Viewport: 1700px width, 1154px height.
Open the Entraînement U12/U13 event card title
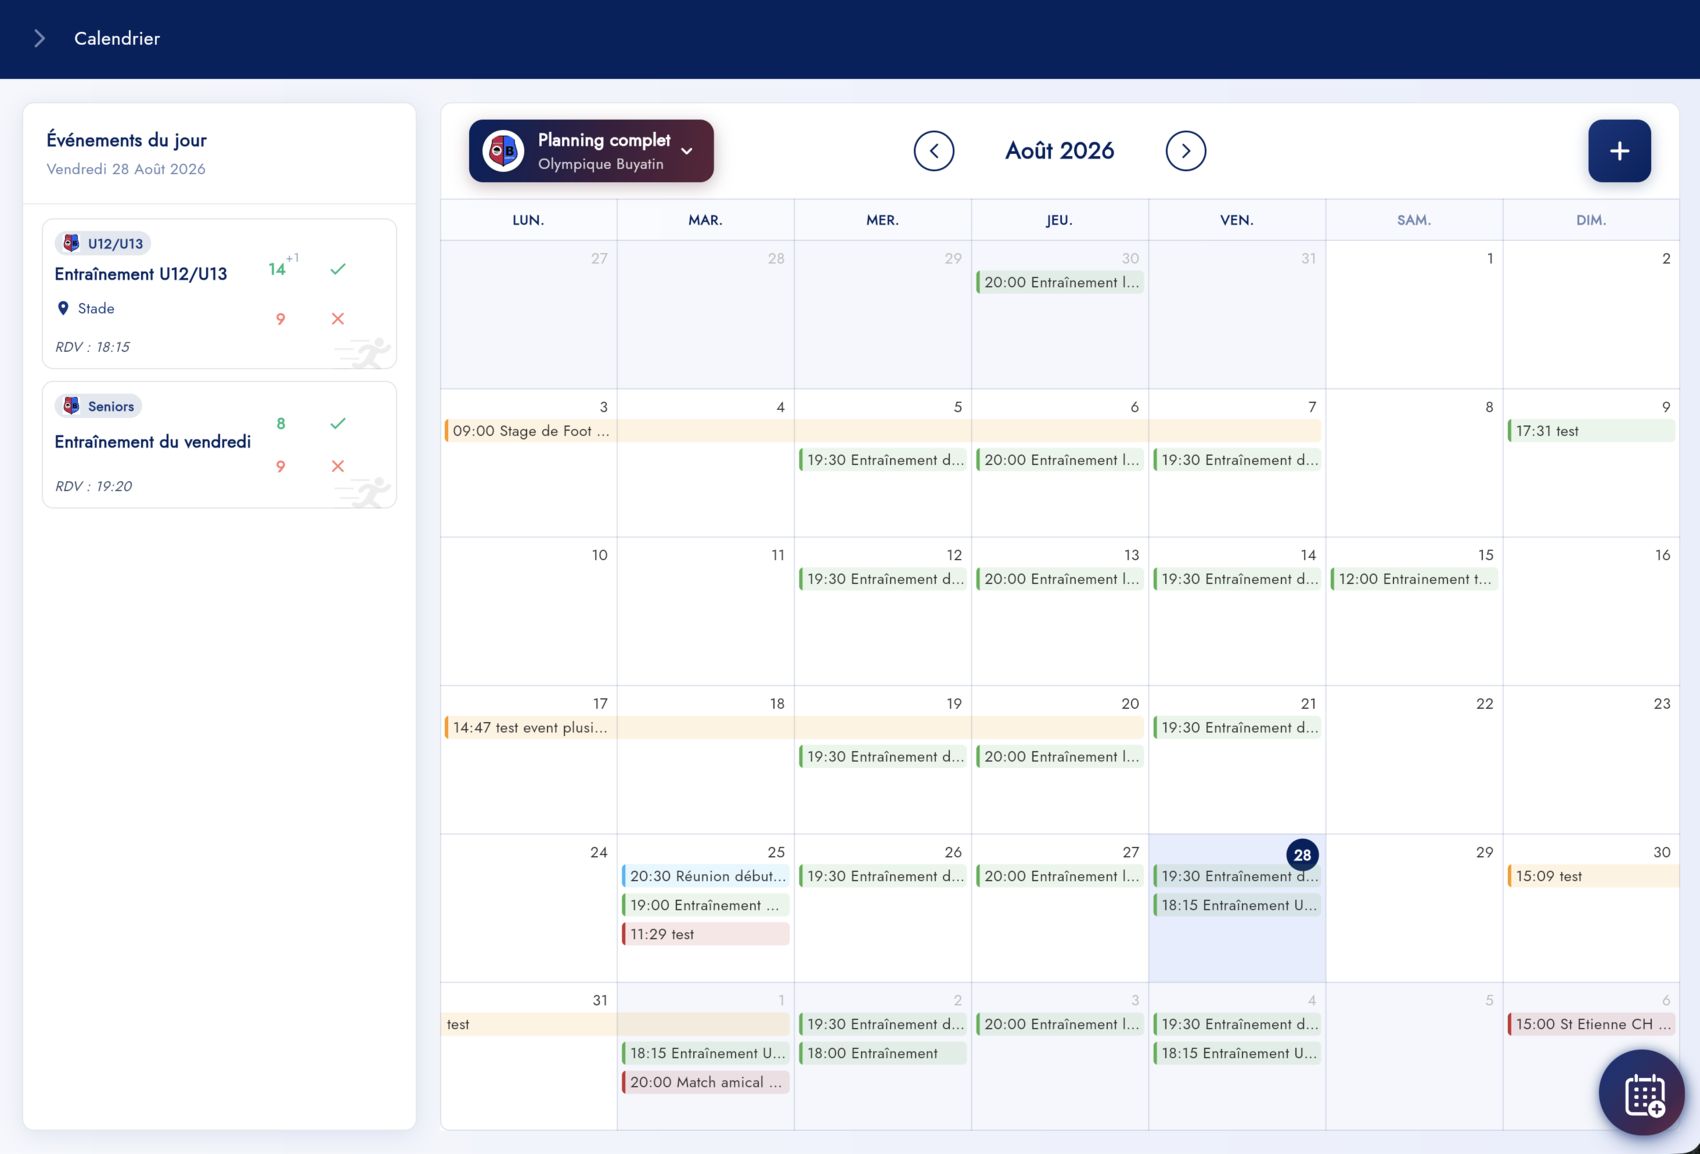141,274
